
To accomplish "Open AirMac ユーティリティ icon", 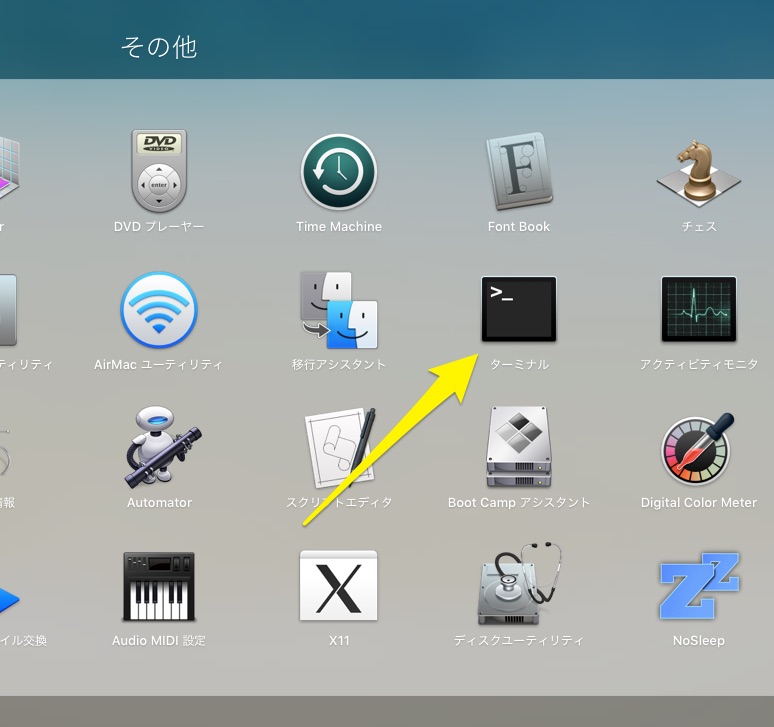I will pyautogui.click(x=159, y=309).
